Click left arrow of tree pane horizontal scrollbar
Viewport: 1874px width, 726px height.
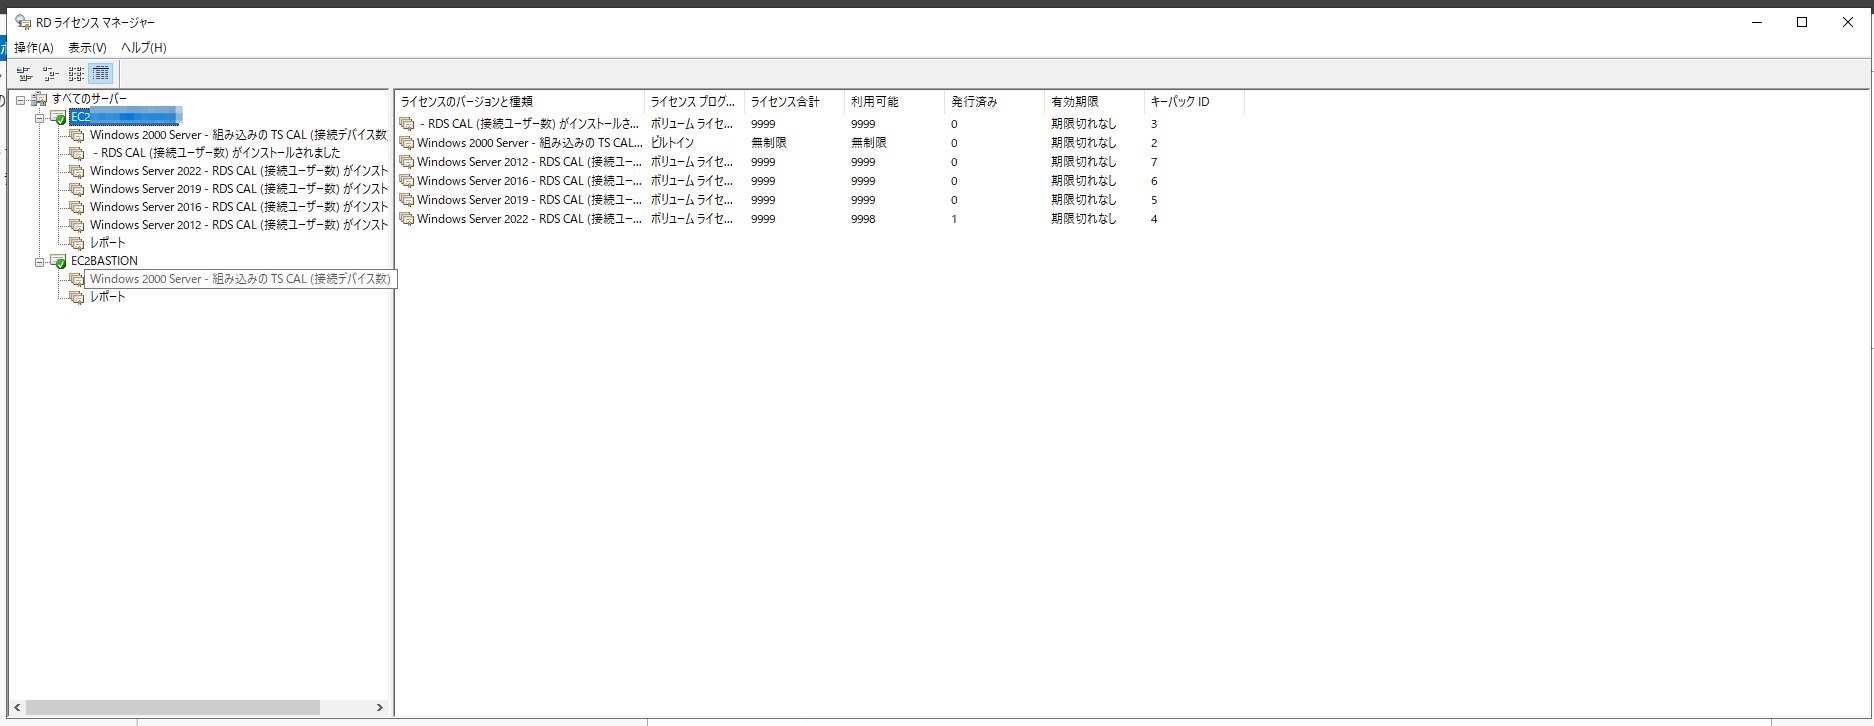[x=17, y=707]
